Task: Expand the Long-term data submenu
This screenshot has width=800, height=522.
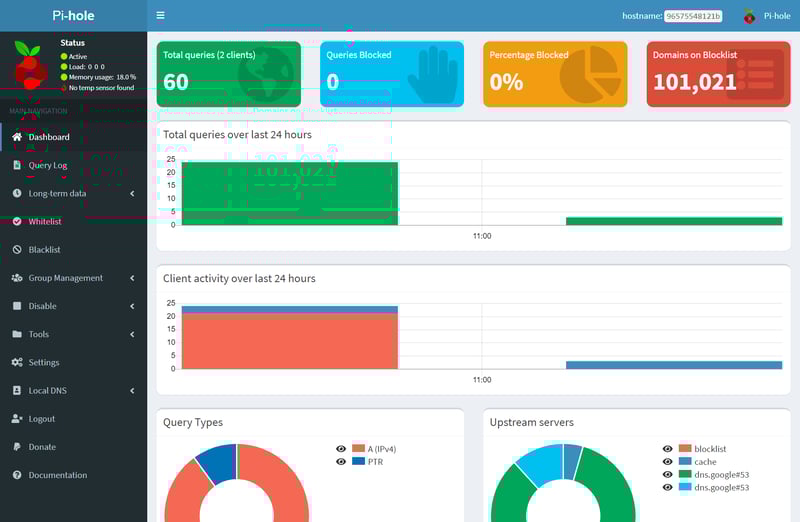Action: point(132,193)
